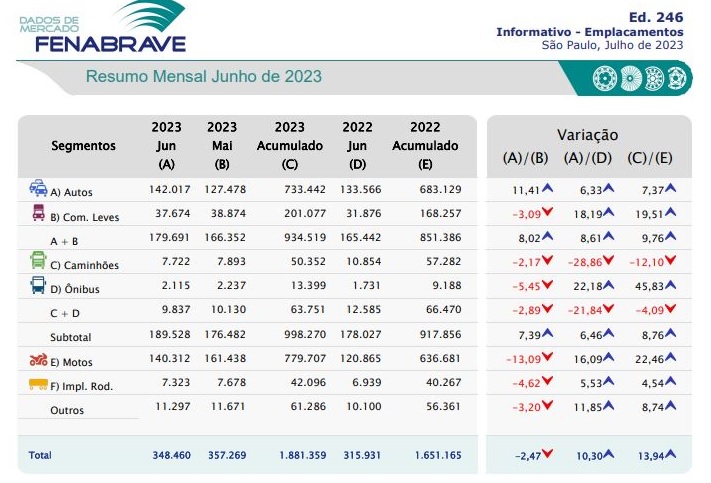
Task: Click down arrow next to Motos -13,09
Action: click(547, 356)
